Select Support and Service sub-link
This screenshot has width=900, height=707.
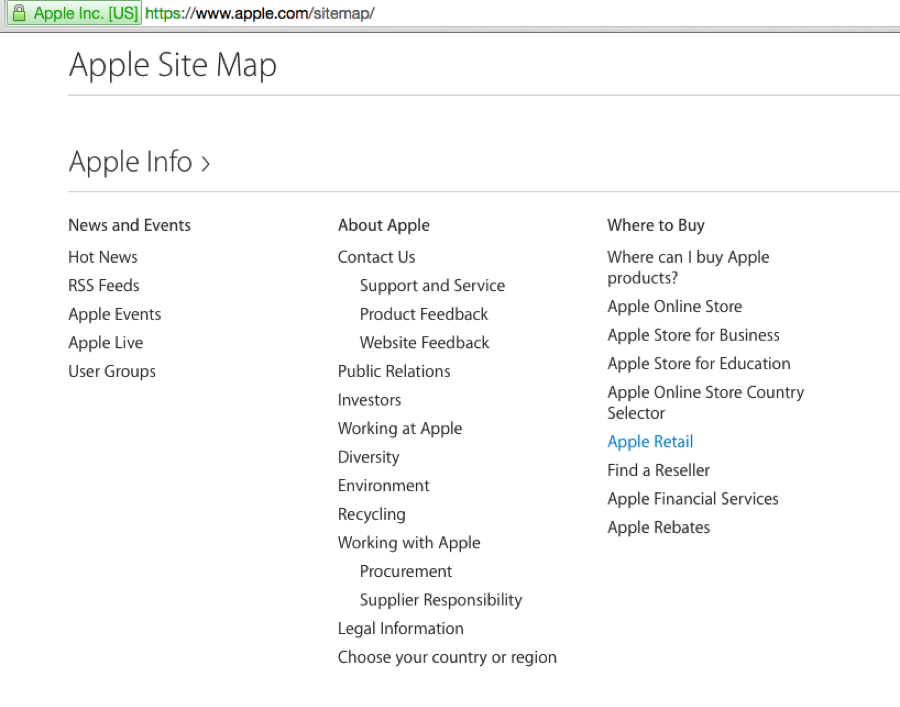click(x=432, y=286)
